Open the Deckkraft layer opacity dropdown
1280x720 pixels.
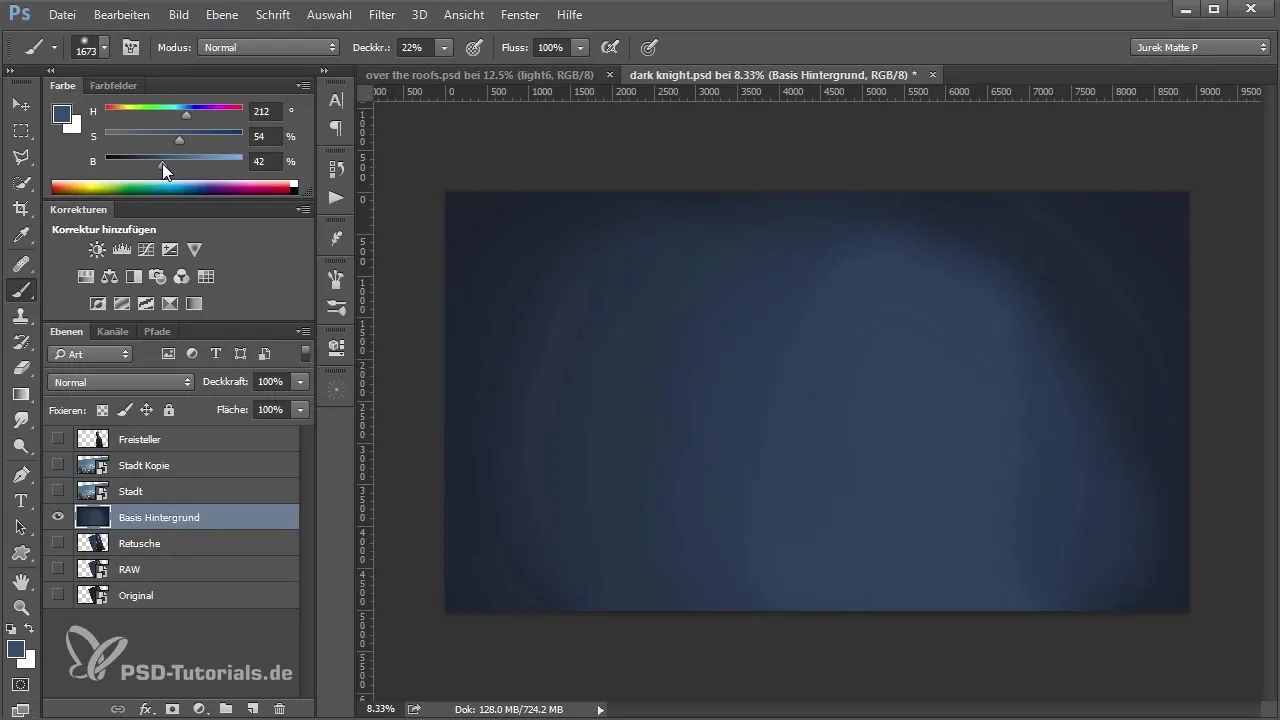[x=300, y=382]
